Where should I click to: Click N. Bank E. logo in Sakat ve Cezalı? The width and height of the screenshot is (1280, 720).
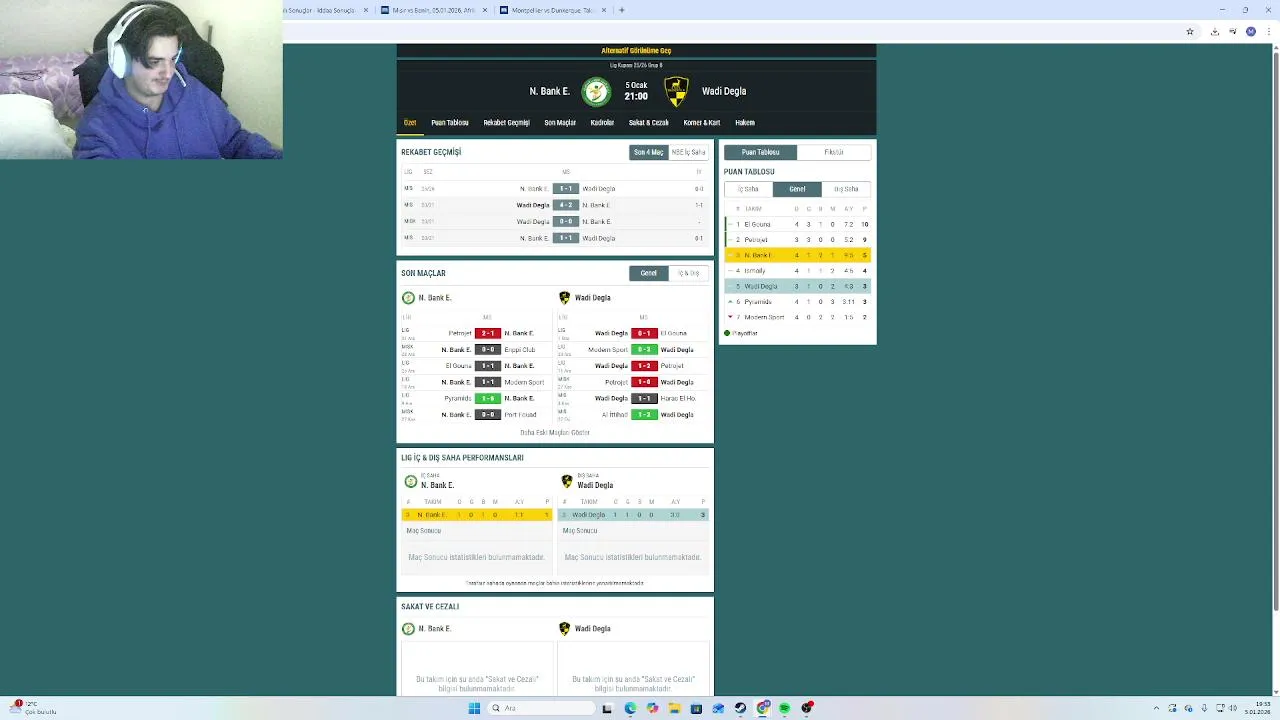point(408,629)
